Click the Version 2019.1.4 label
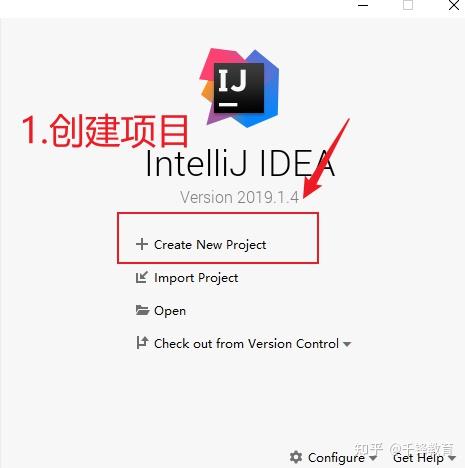 click(239, 197)
